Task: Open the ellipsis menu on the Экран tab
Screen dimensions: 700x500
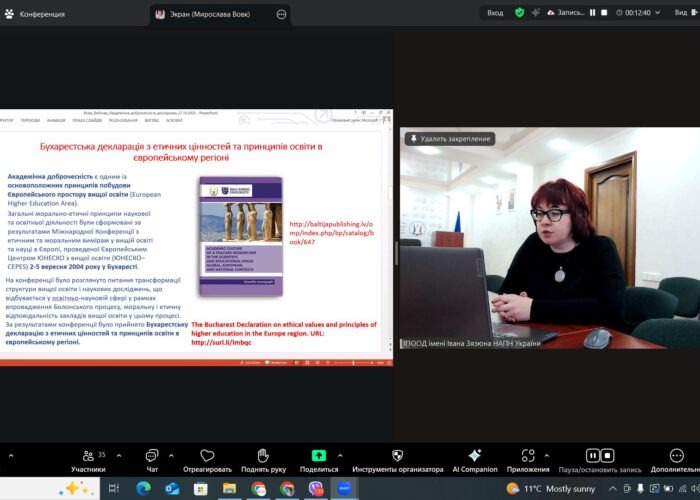Action: pos(281,14)
